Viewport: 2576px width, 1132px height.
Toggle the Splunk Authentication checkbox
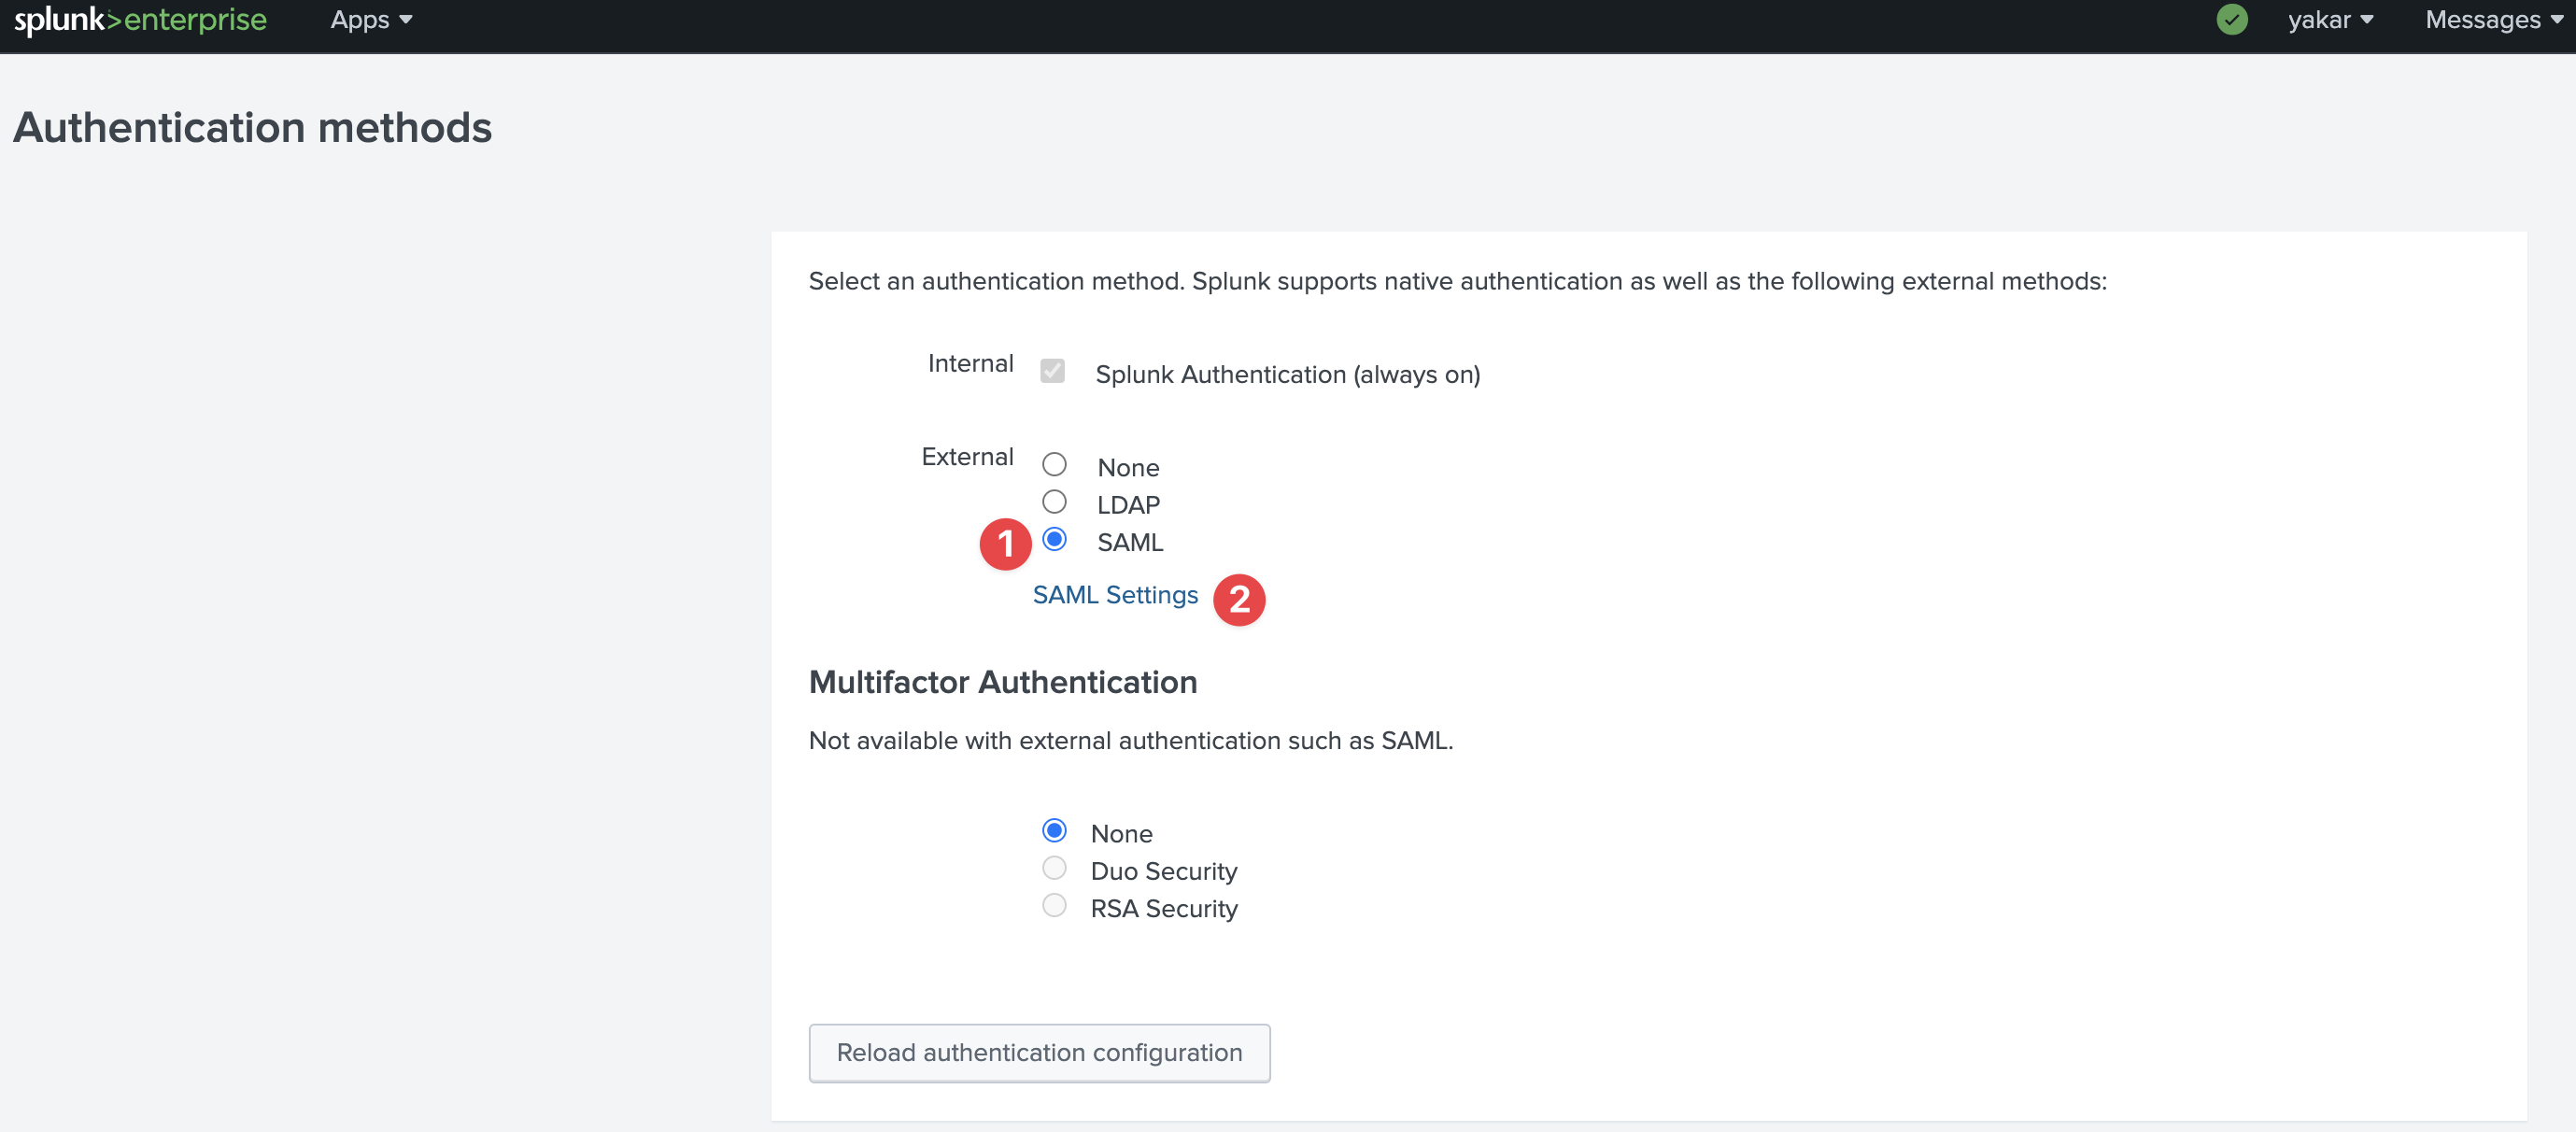(x=1052, y=371)
